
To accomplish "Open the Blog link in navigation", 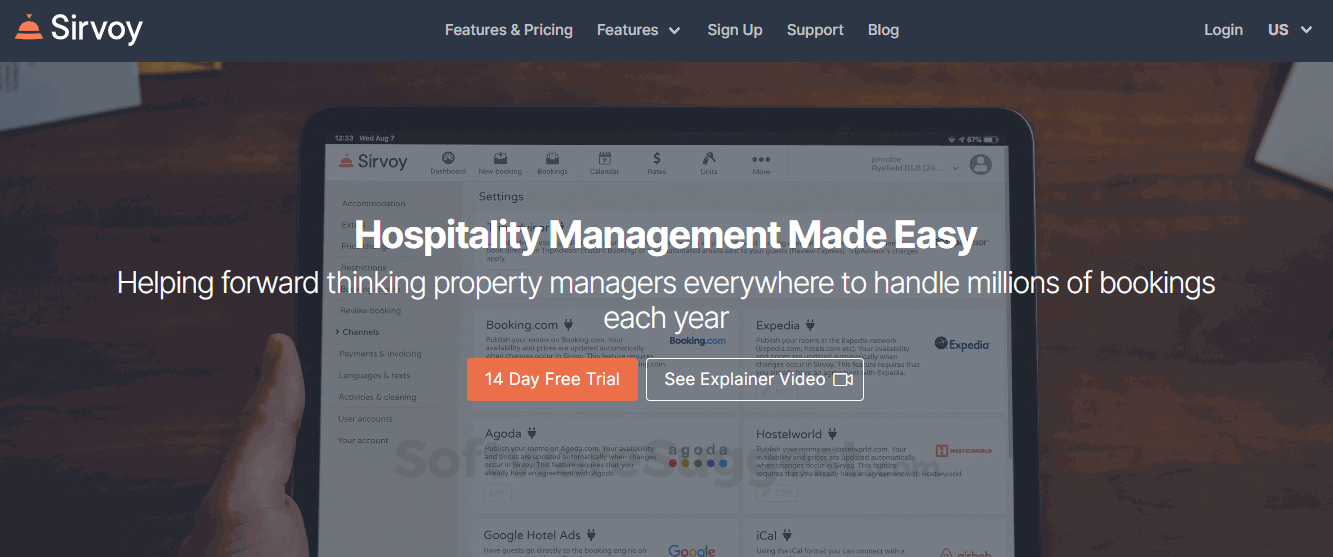I will point(883,30).
